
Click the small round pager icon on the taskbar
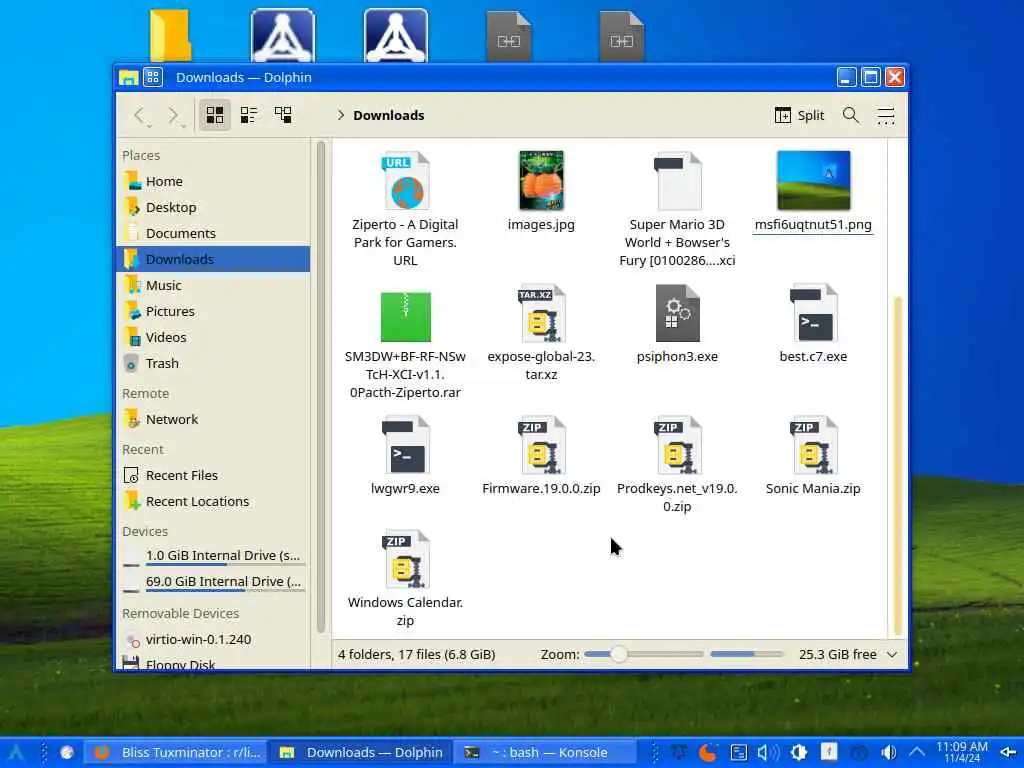(x=67, y=753)
